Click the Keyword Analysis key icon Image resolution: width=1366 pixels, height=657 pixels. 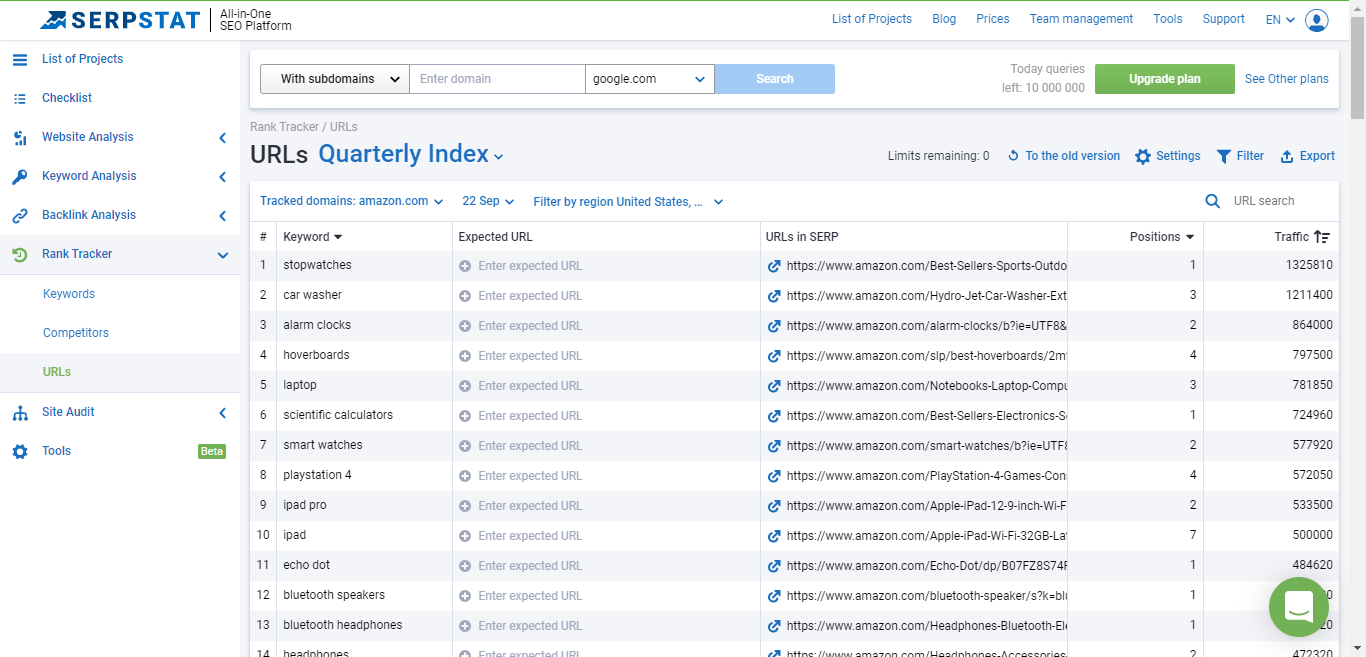click(20, 177)
